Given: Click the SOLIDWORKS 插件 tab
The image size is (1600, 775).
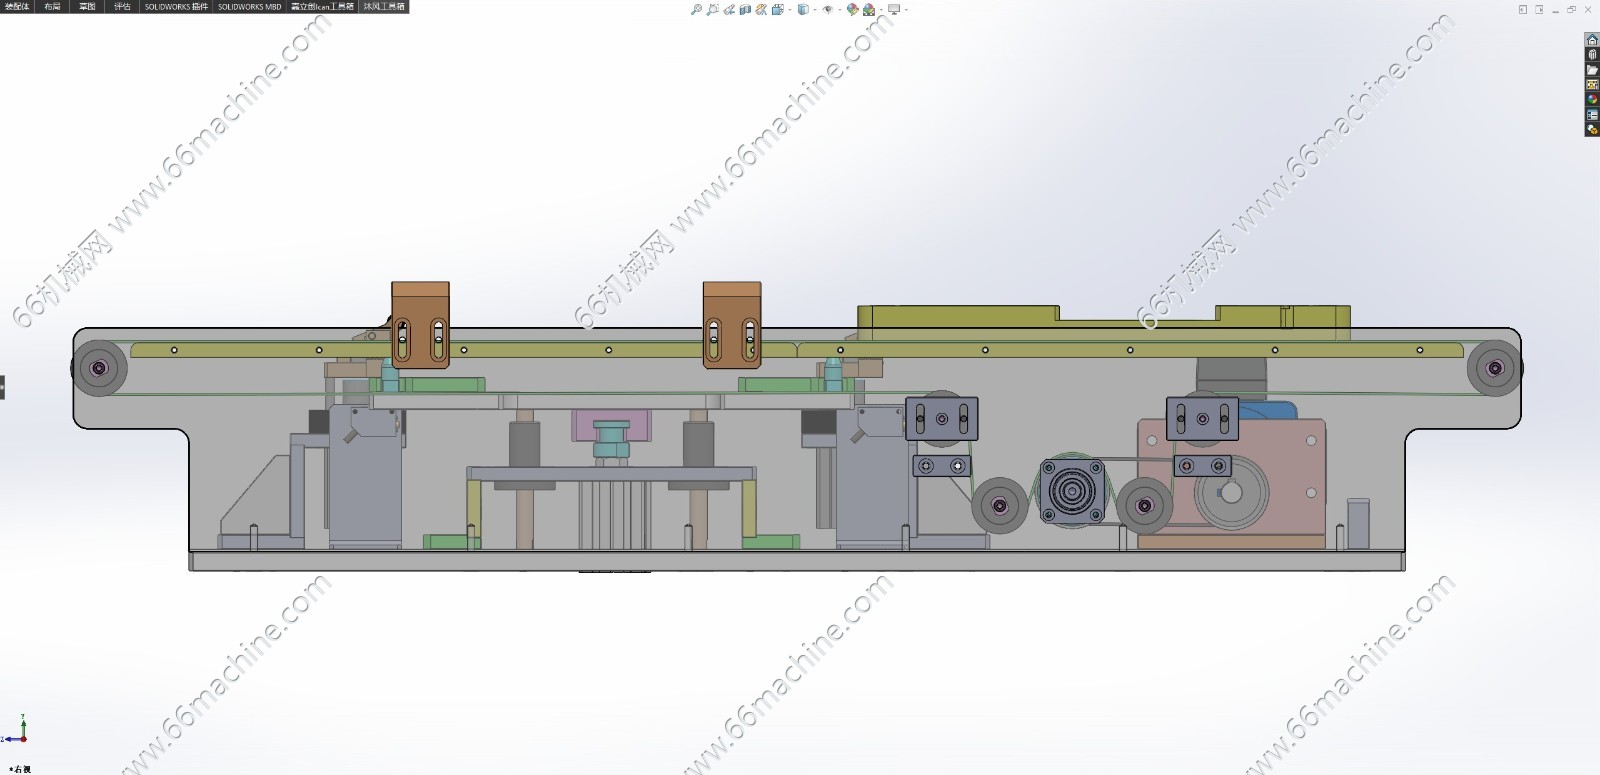Looking at the screenshot, I should coord(176,6).
